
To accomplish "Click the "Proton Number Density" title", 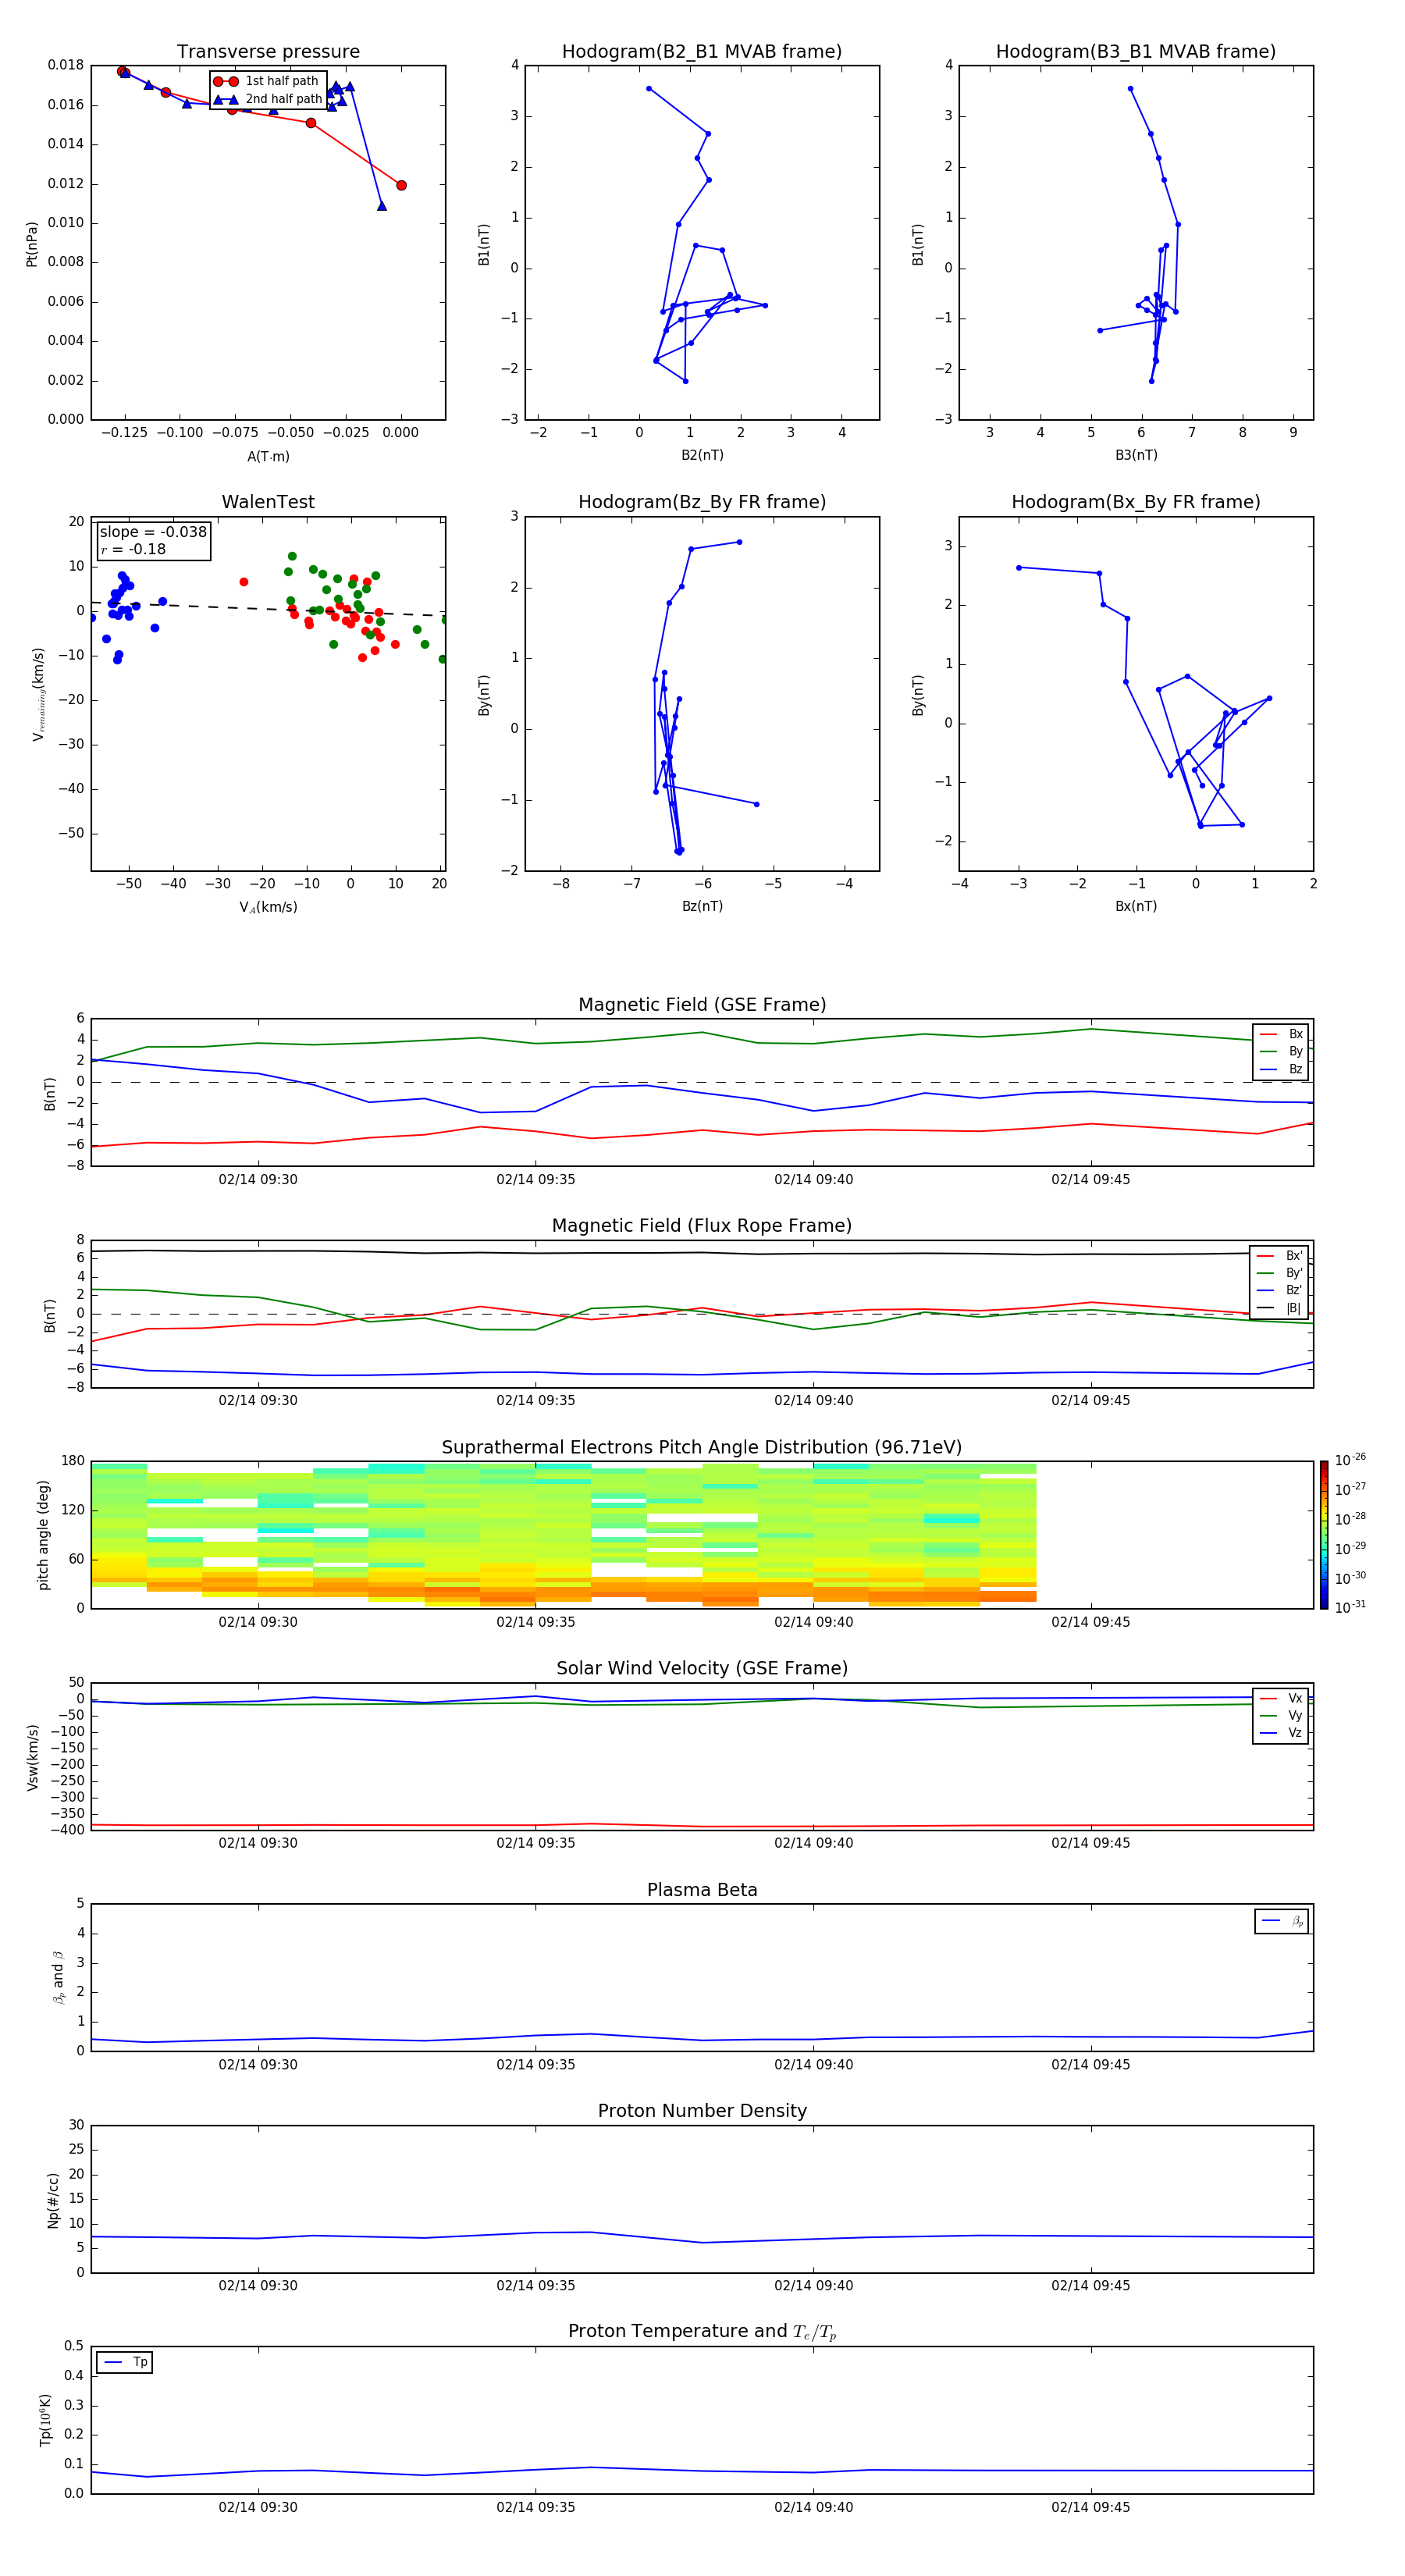I will click(x=702, y=2110).
